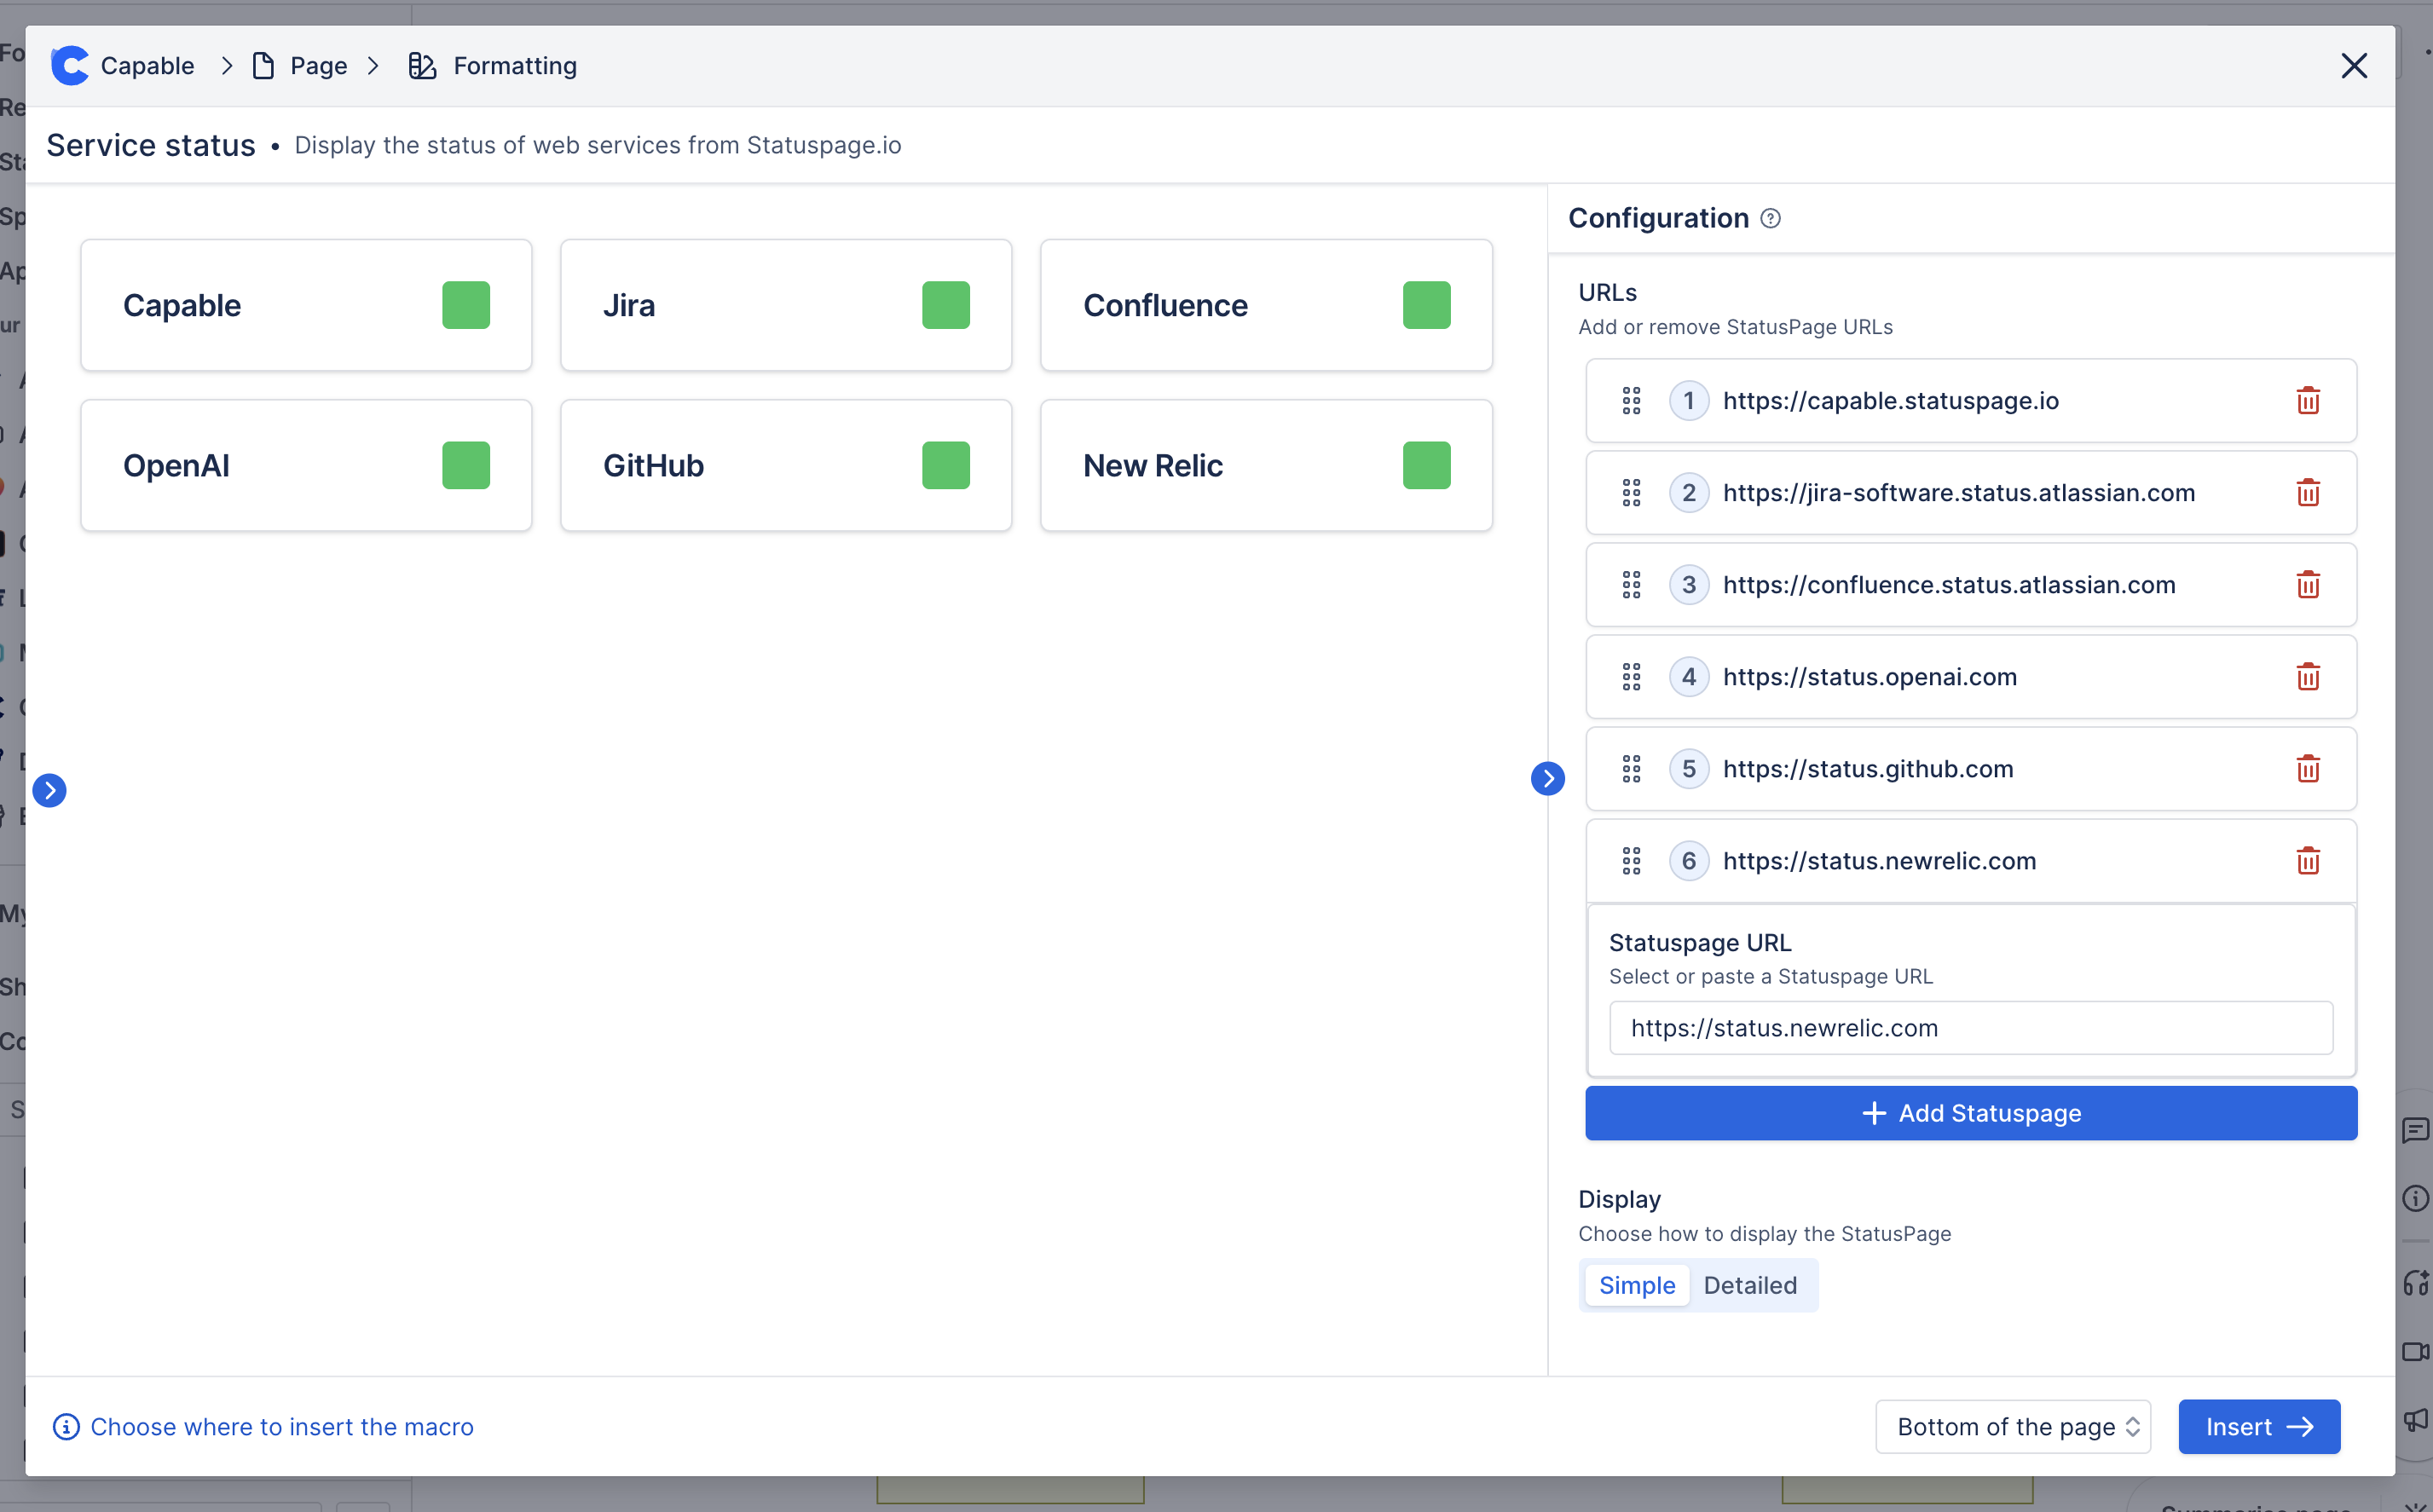The width and height of the screenshot is (2433, 1512).
Task: Open the Configuration help icon
Action: pos(1770,219)
